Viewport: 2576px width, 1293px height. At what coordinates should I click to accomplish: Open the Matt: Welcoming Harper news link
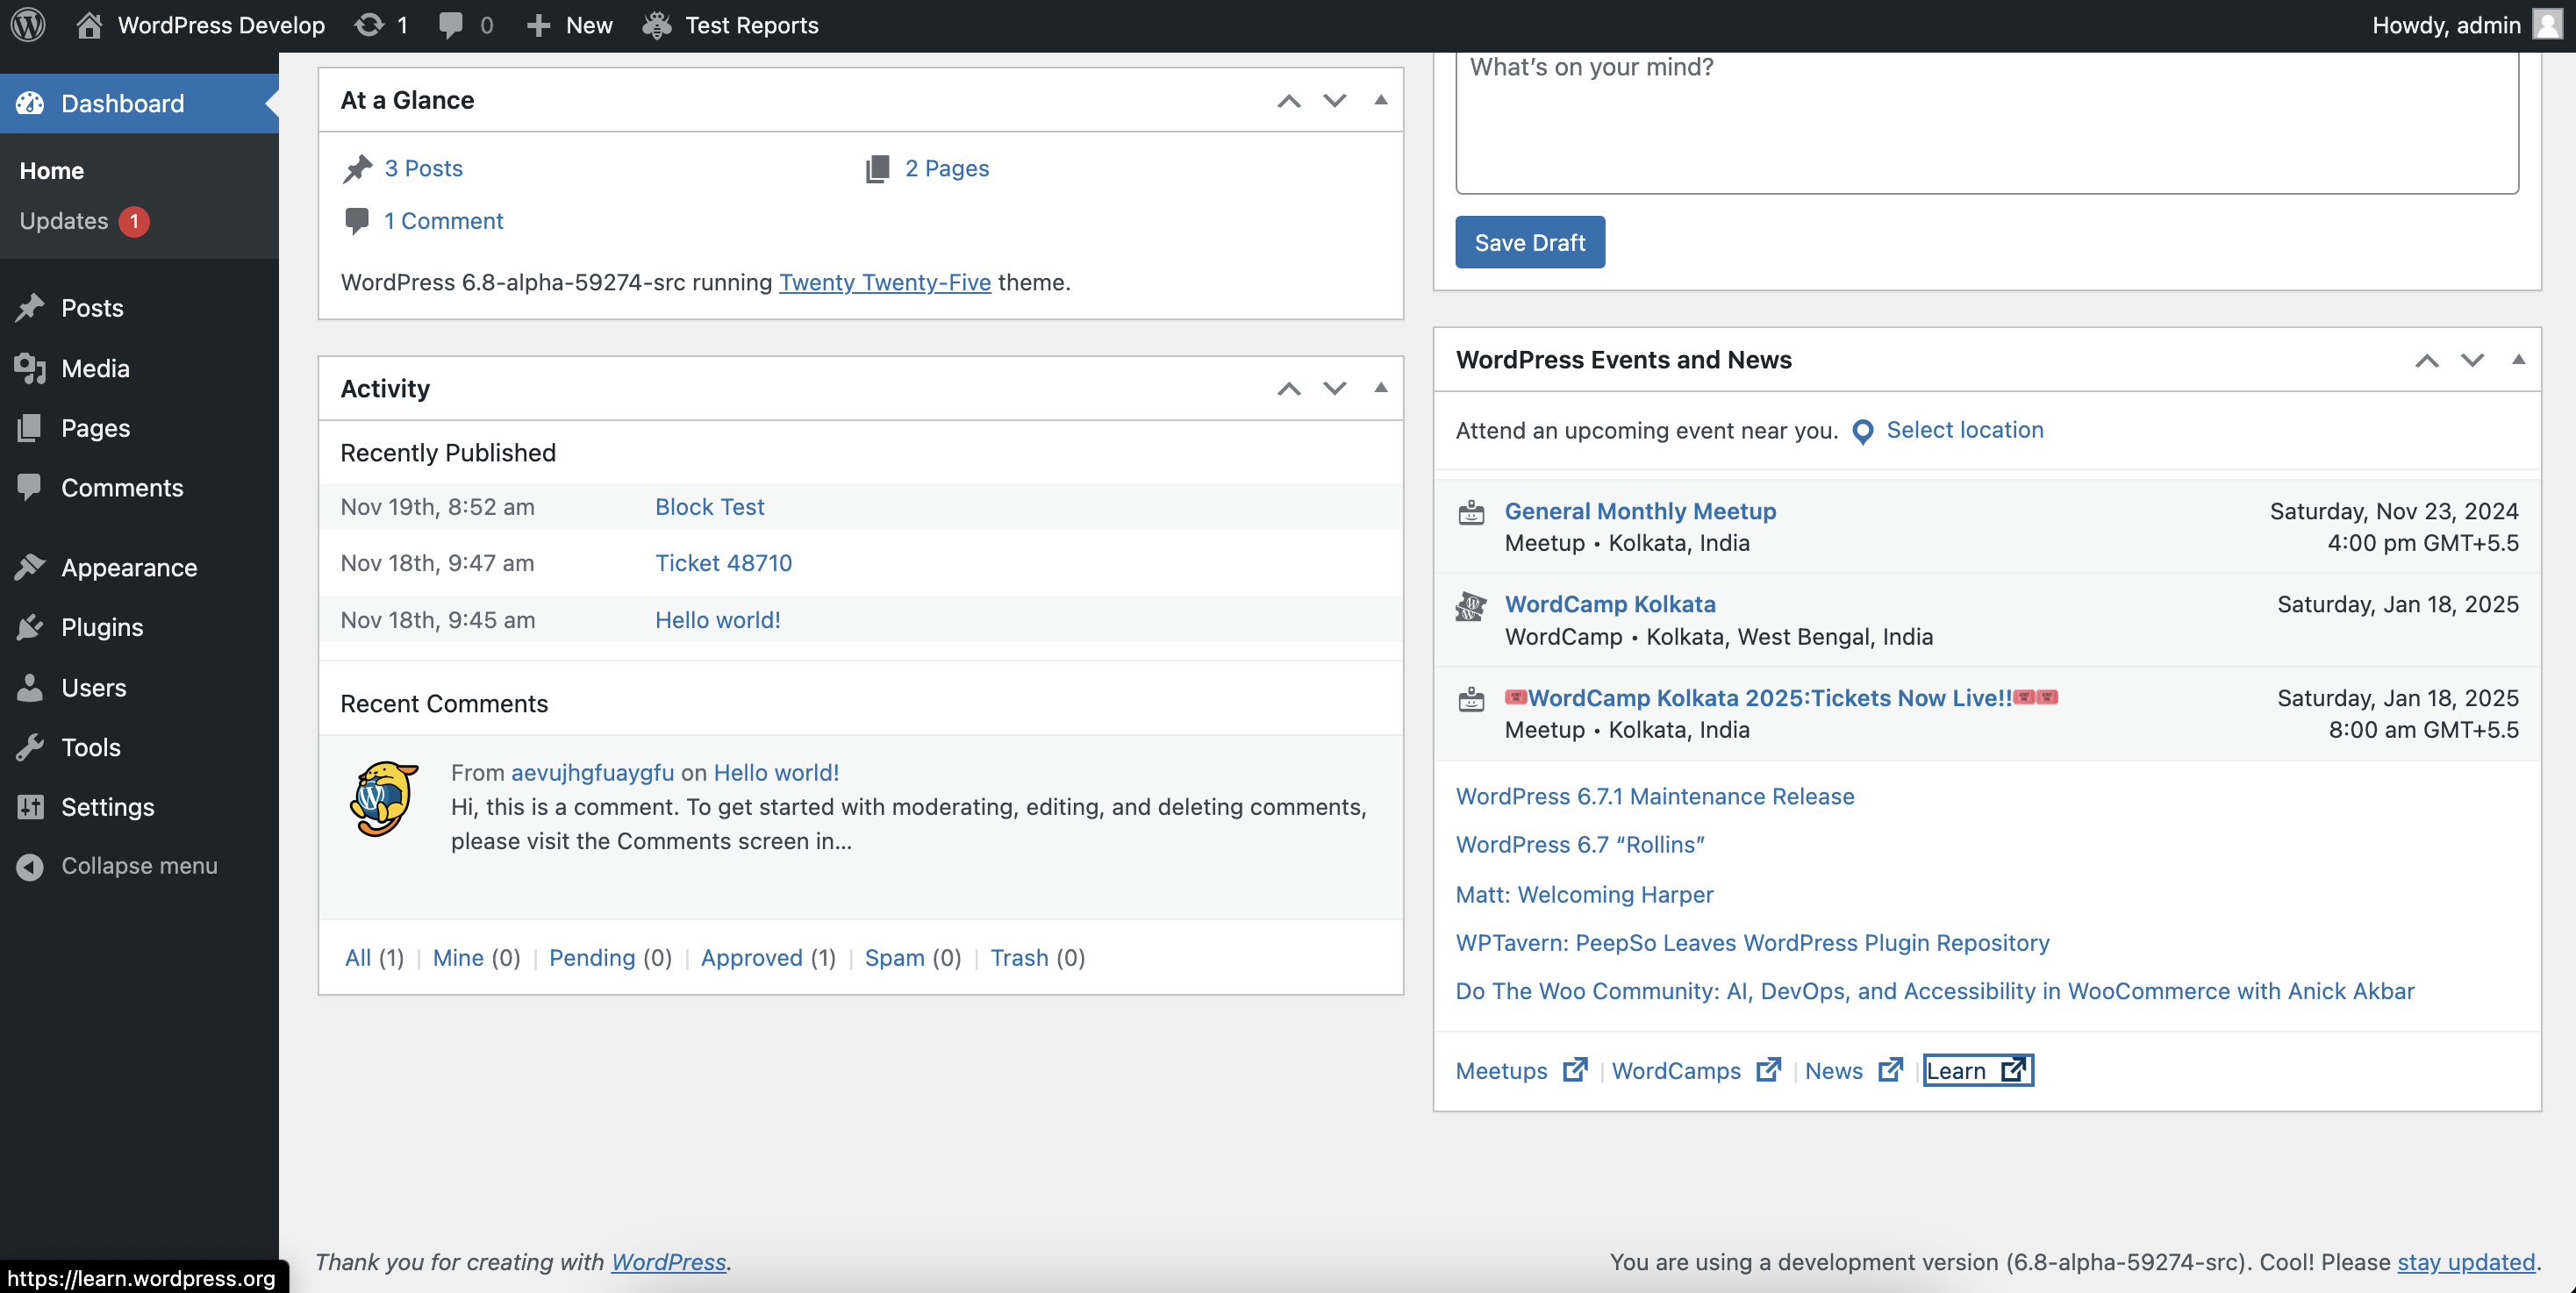tap(1584, 894)
